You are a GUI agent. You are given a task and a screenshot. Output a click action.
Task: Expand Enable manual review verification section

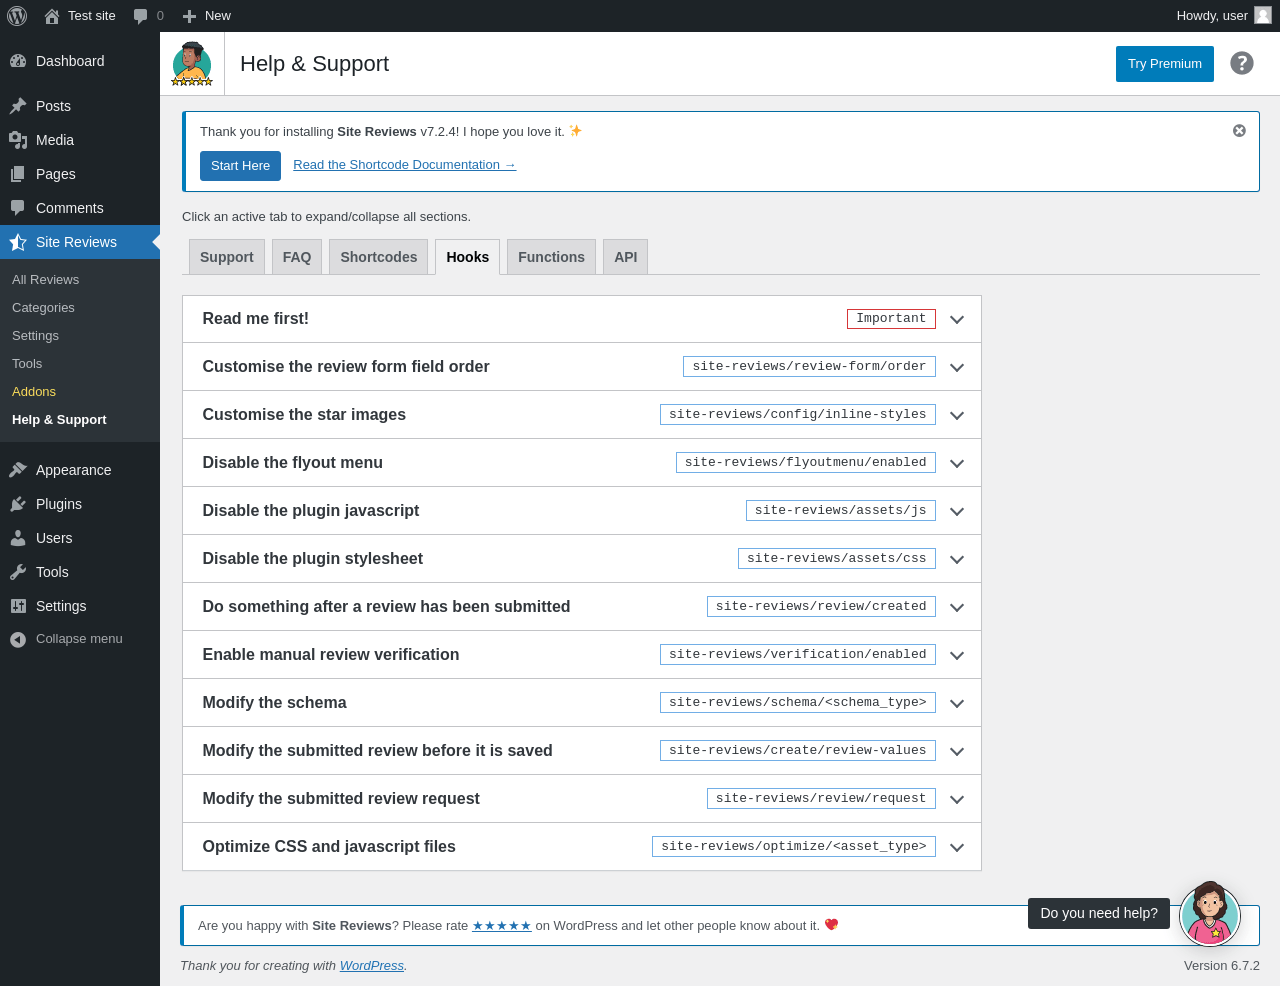(x=582, y=655)
